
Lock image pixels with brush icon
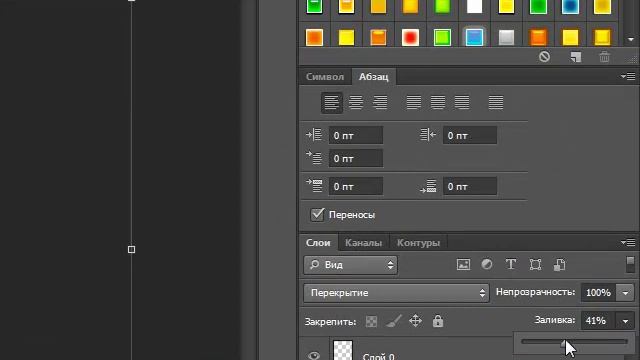pyautogui.click(x=393, y=321)
